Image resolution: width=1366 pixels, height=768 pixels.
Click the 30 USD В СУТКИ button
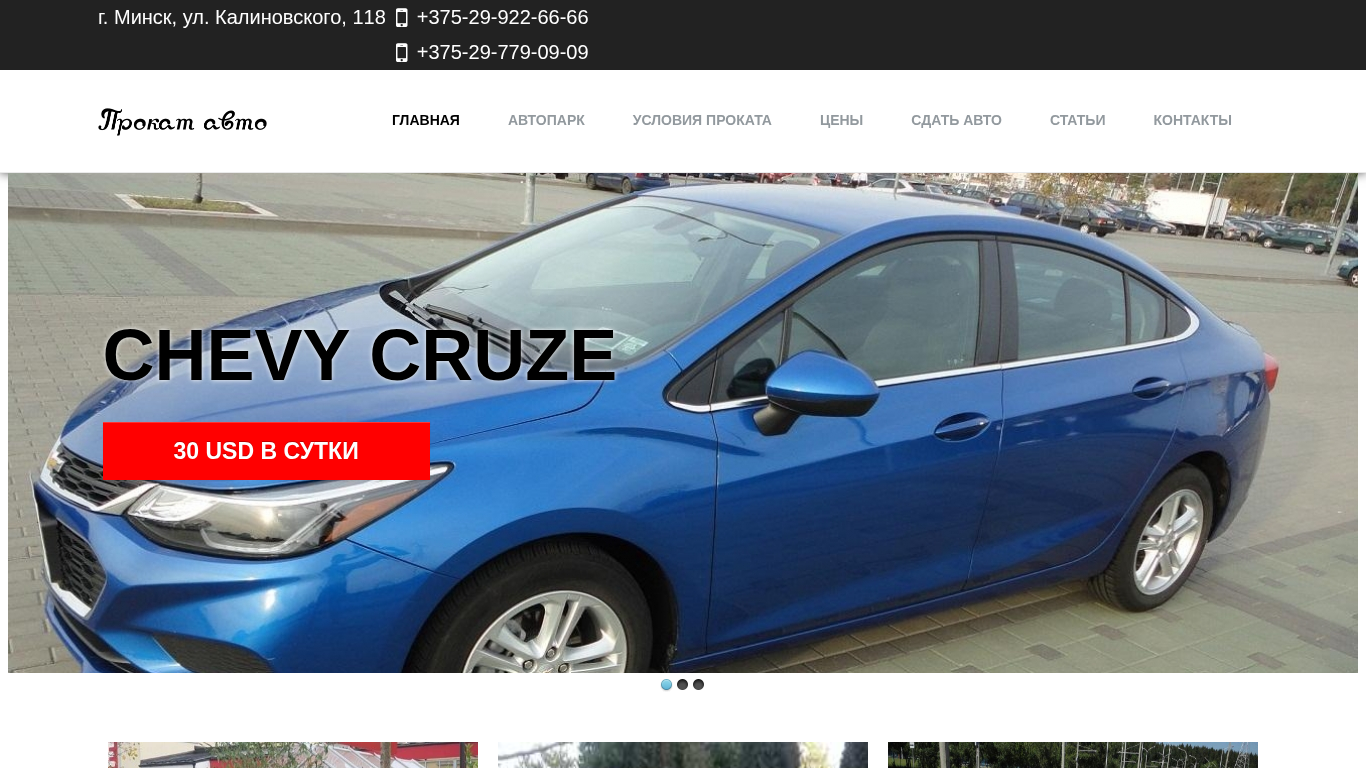click(266, 451)
